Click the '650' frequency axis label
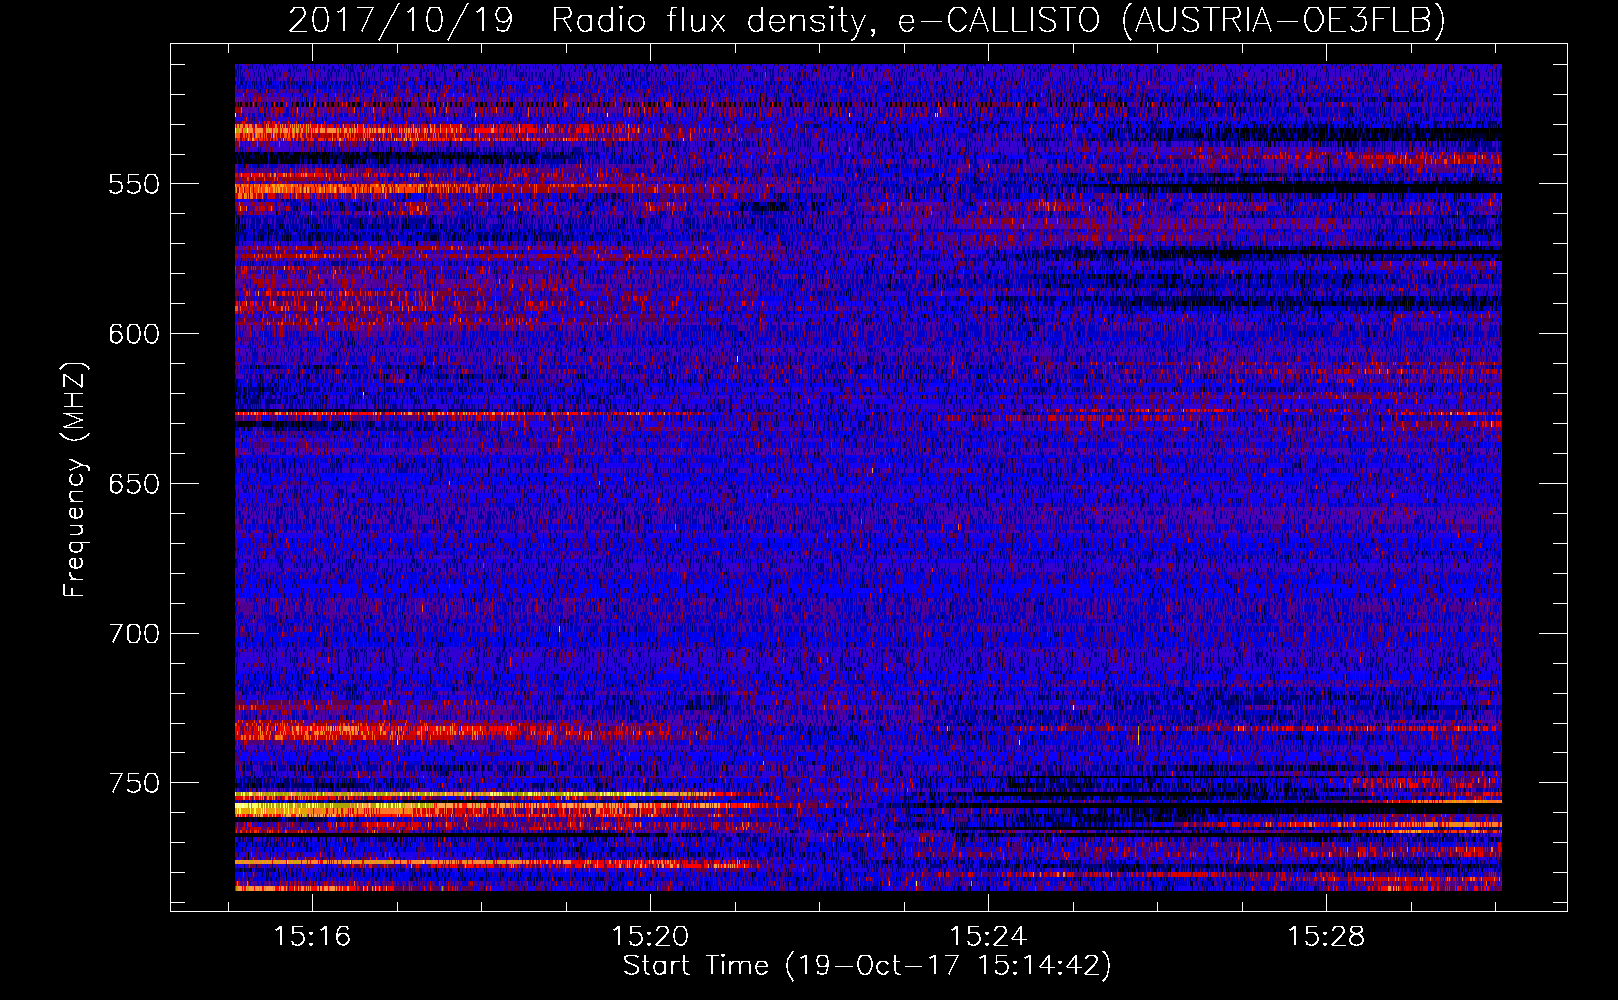 (134, 485)
